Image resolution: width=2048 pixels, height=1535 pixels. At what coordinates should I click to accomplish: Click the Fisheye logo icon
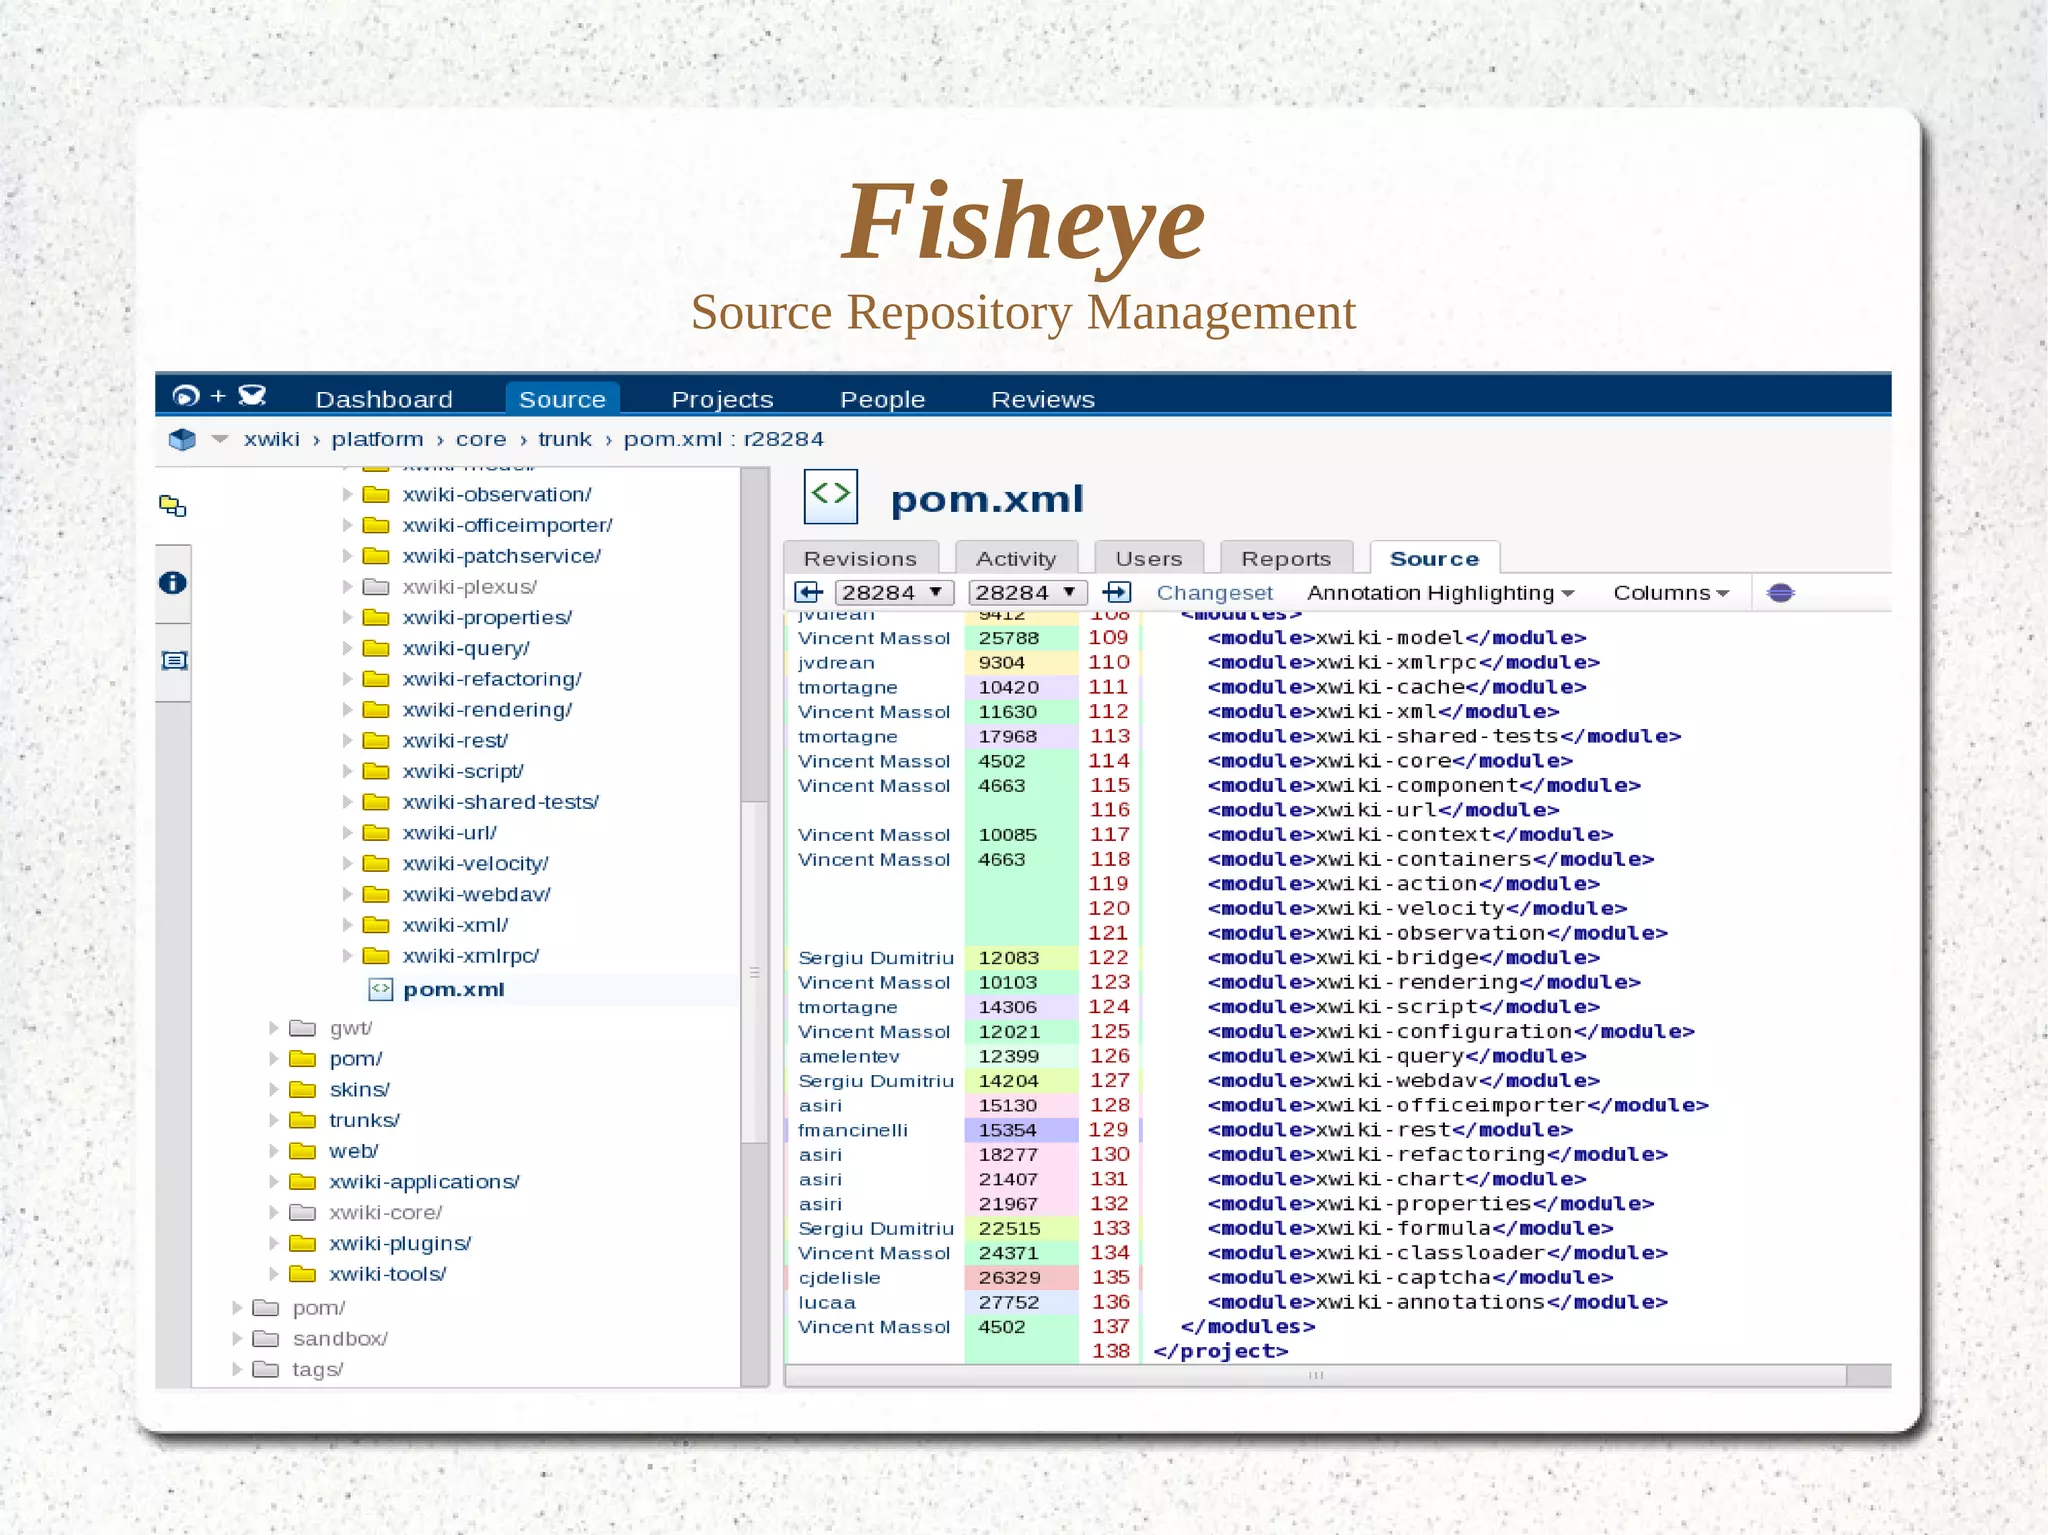(186, 396)
